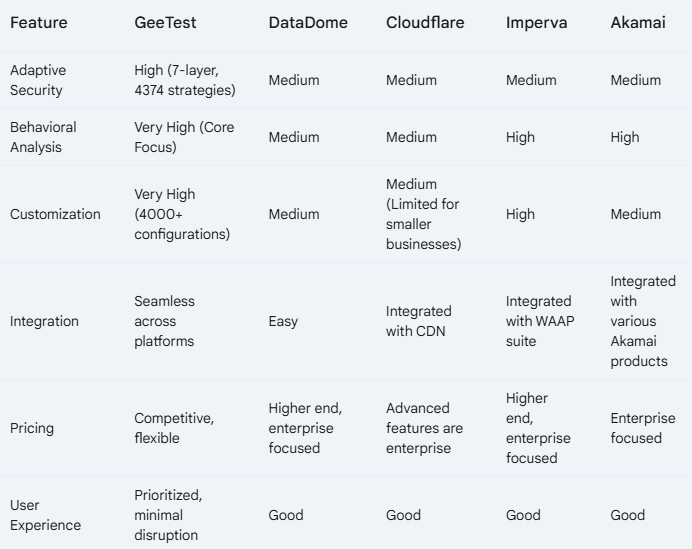This screenshot has width=692, height=549.
Task: Click the Akamai column header
Action: [x=638, y=23]
